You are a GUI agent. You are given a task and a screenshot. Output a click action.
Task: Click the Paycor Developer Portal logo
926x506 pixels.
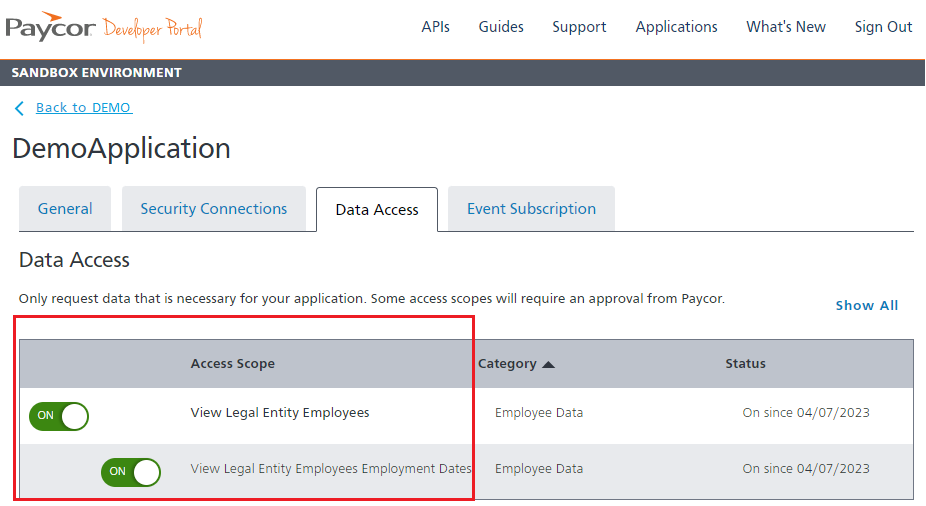tap(104, 27)
